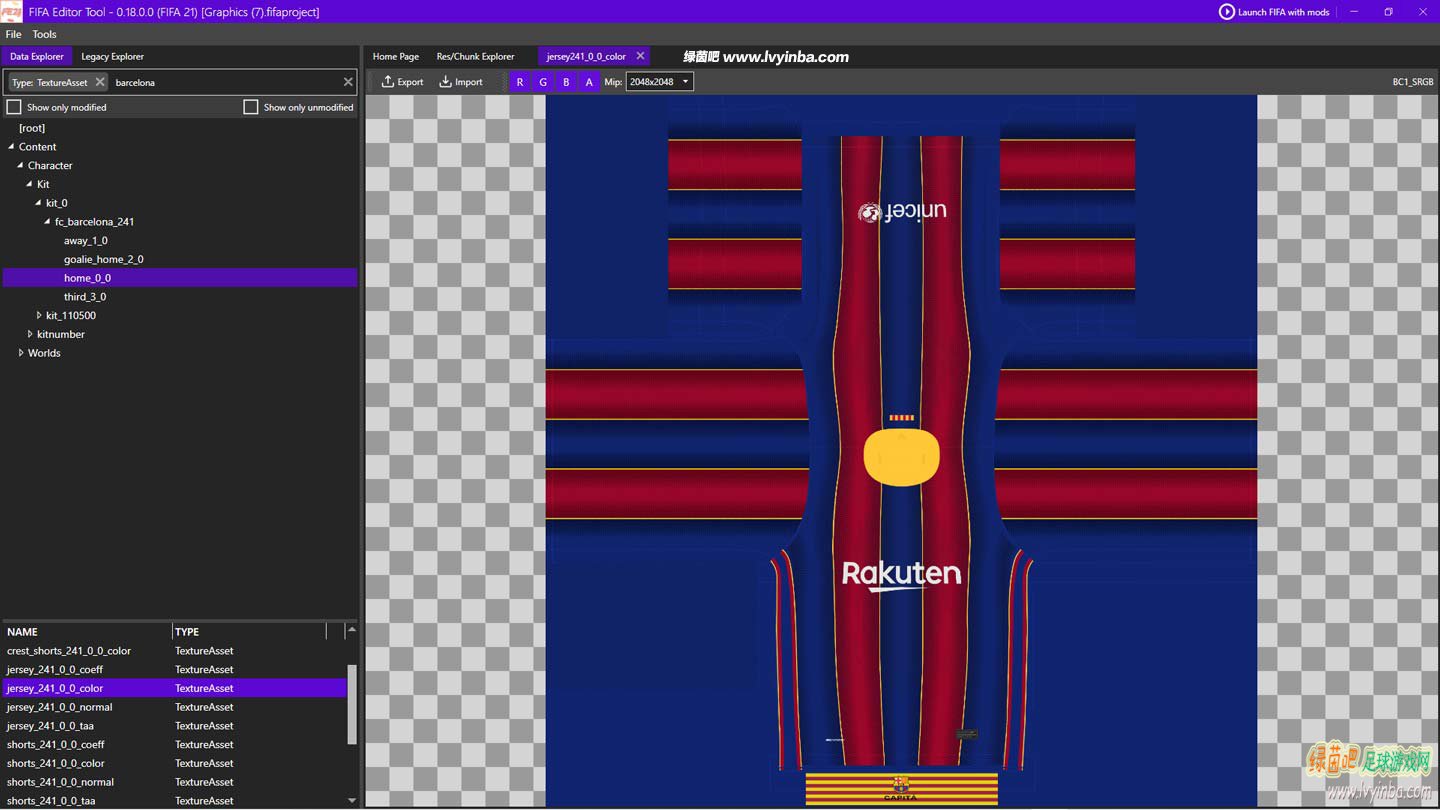Select shorts_241_0_0_coeff asset
The image size is (1440, 810).
(175, 745)
